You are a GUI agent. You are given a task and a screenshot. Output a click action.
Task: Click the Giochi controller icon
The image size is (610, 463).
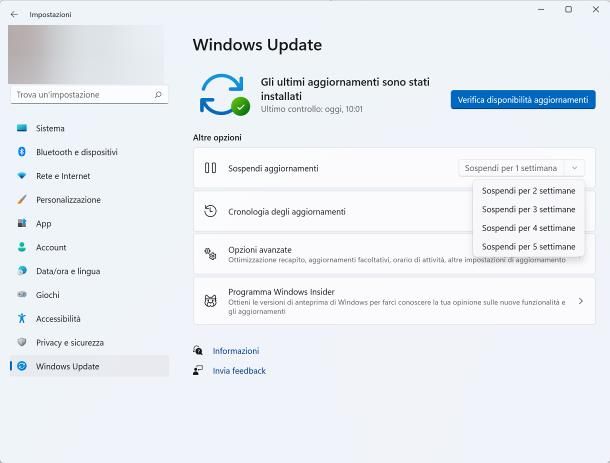tap(22, 295)
